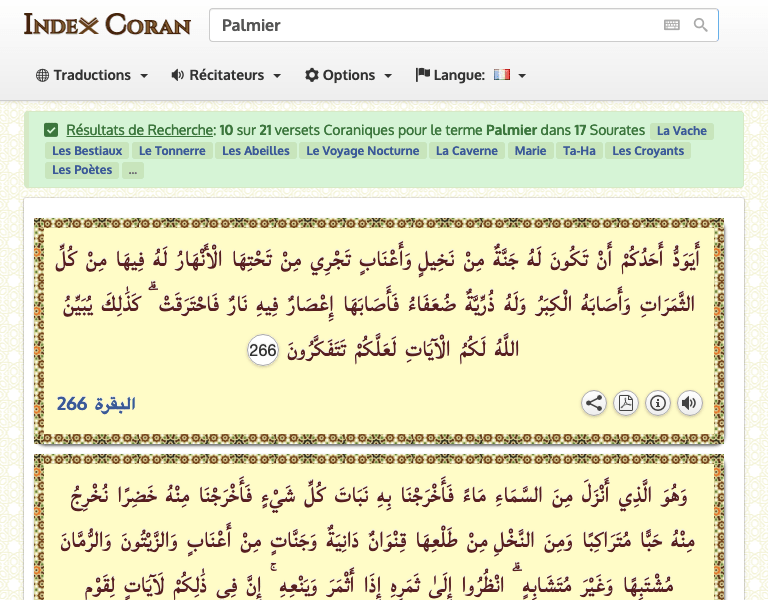The image size is (768, 600).
Task: Open the virtual keyboard icon in search
Action: (x=671, y=25)
